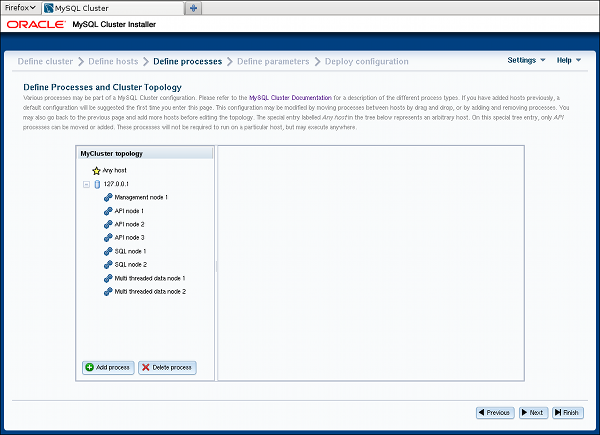Click the 127.0.0.1 host server icon
Screen dimensions: 600x435
(97, 184)
